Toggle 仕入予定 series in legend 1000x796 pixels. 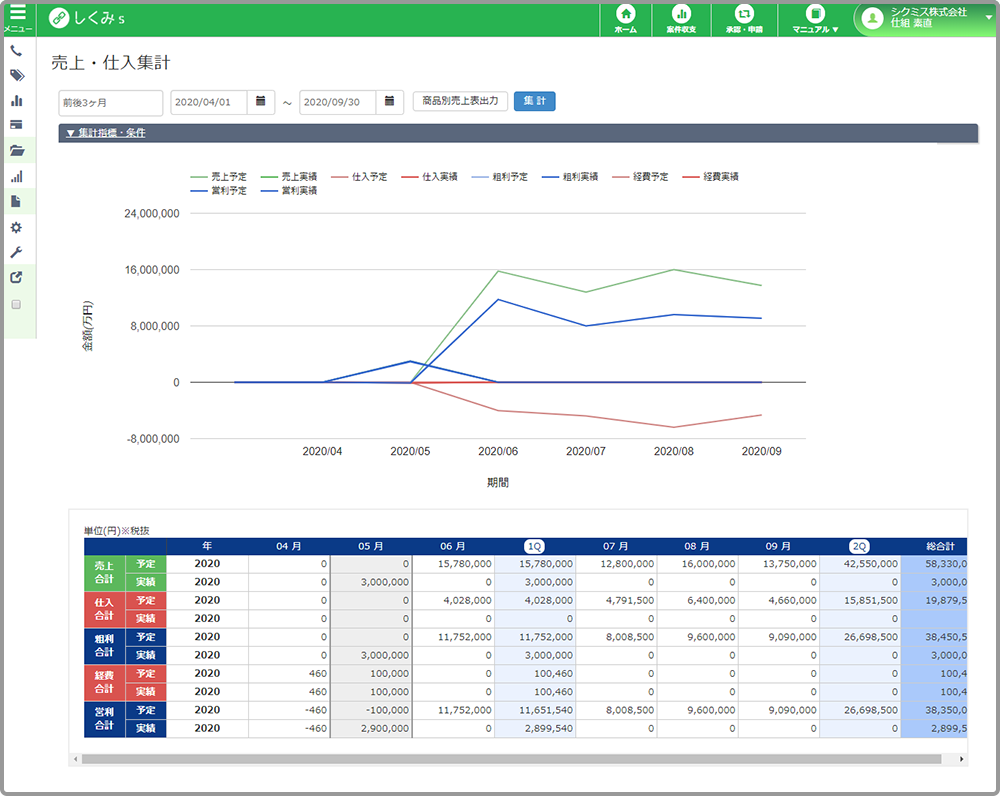pos(359,177)
